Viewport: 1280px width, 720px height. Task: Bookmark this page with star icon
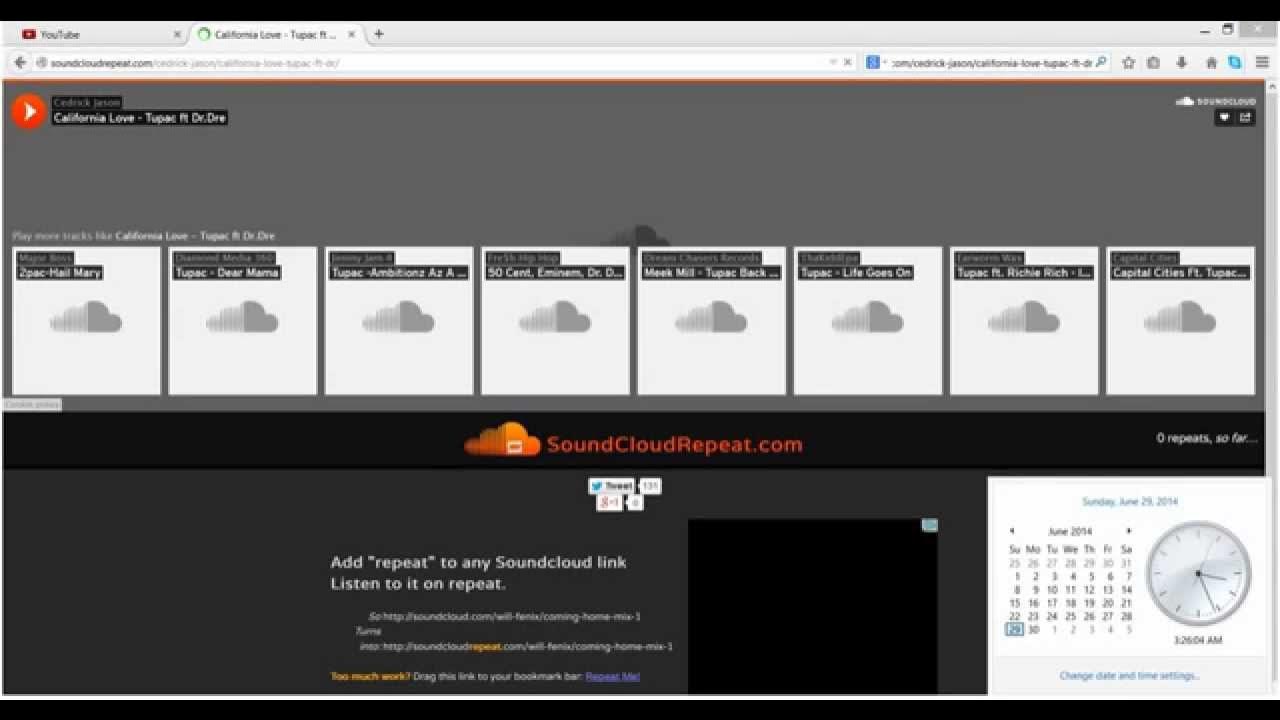click(x=1129, y=62)
